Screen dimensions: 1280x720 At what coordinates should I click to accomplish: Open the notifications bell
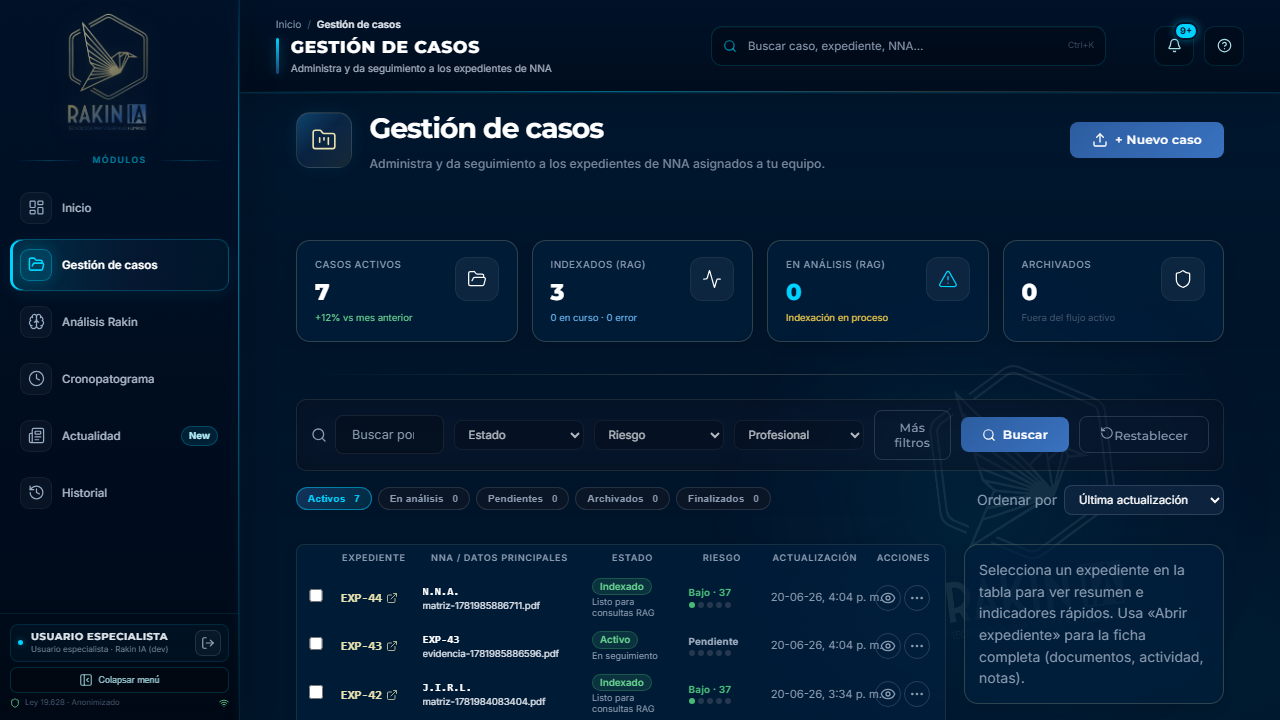(1174, 46)
